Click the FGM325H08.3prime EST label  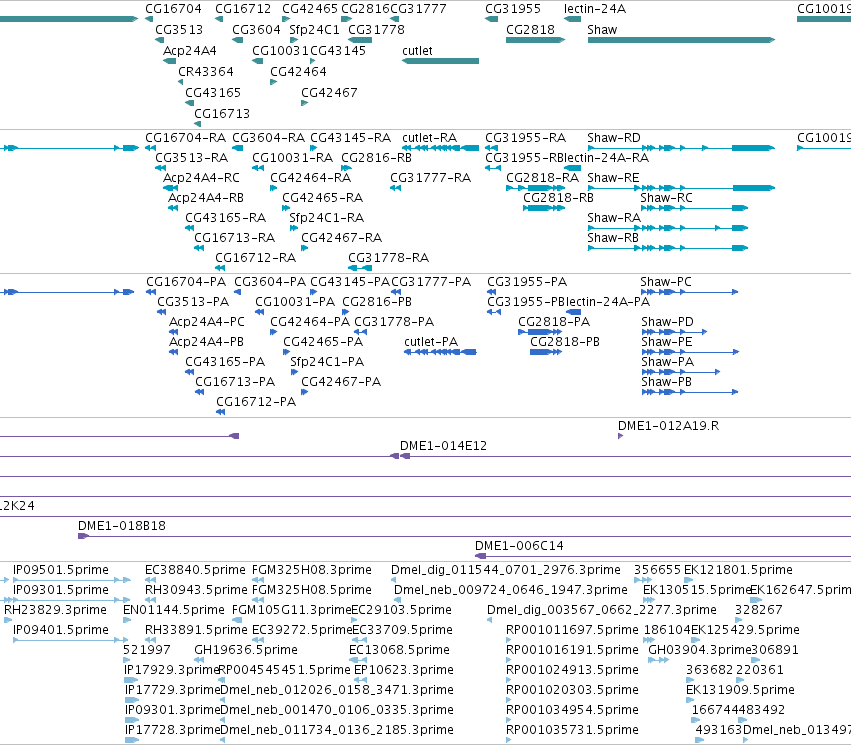[x=312, y=570]
